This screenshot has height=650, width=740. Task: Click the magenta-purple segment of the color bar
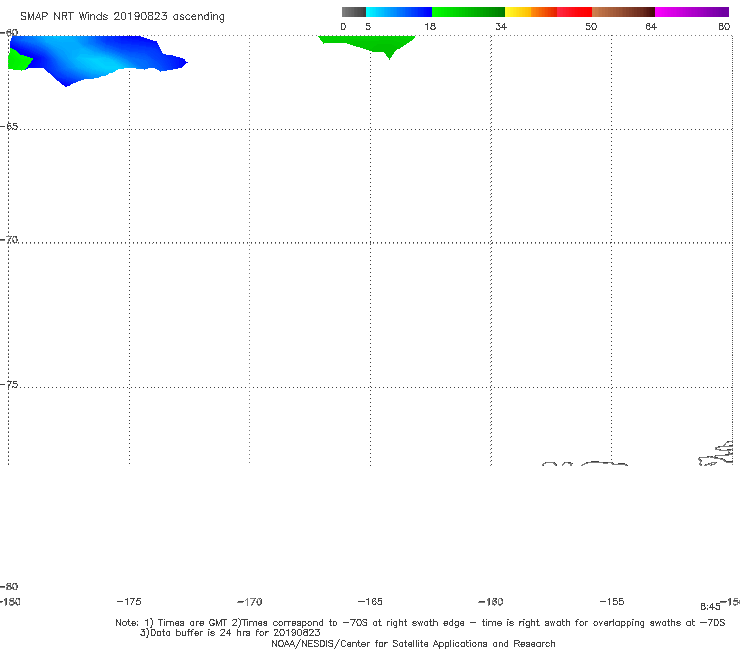tap(692, 12)
